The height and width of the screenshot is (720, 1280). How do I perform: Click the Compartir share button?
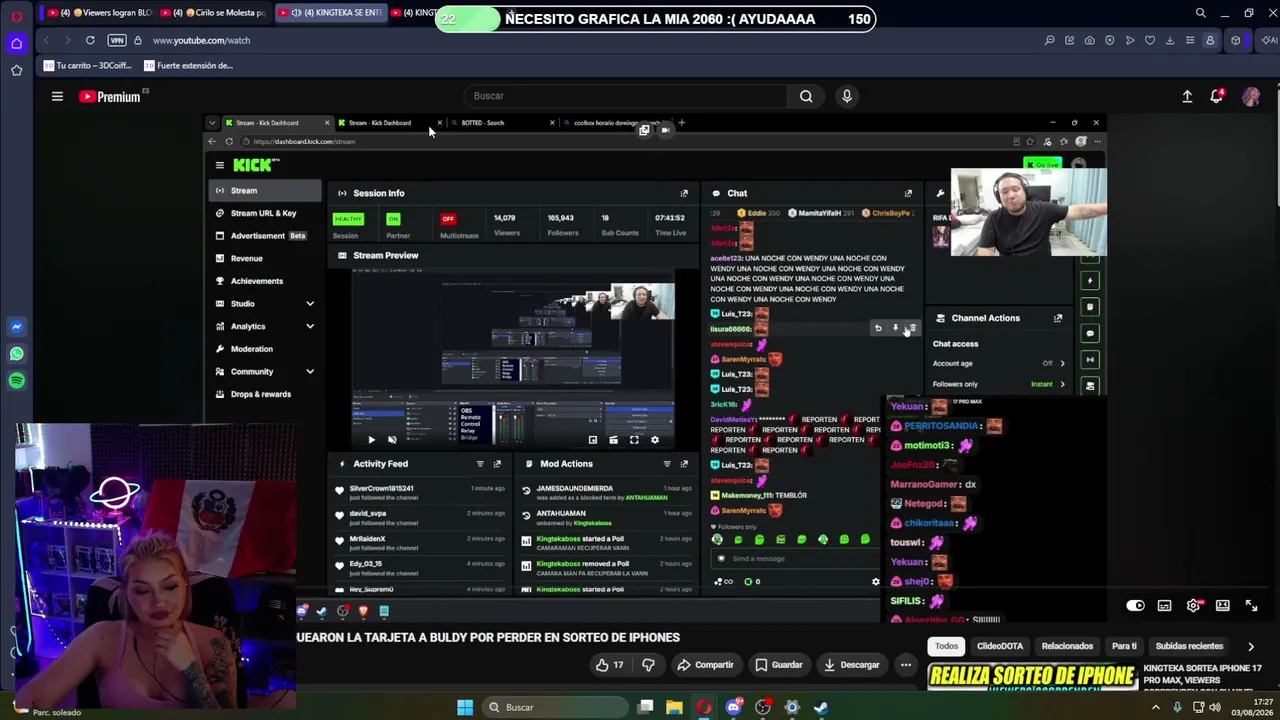pyautogui.click(x=705, y=665)
